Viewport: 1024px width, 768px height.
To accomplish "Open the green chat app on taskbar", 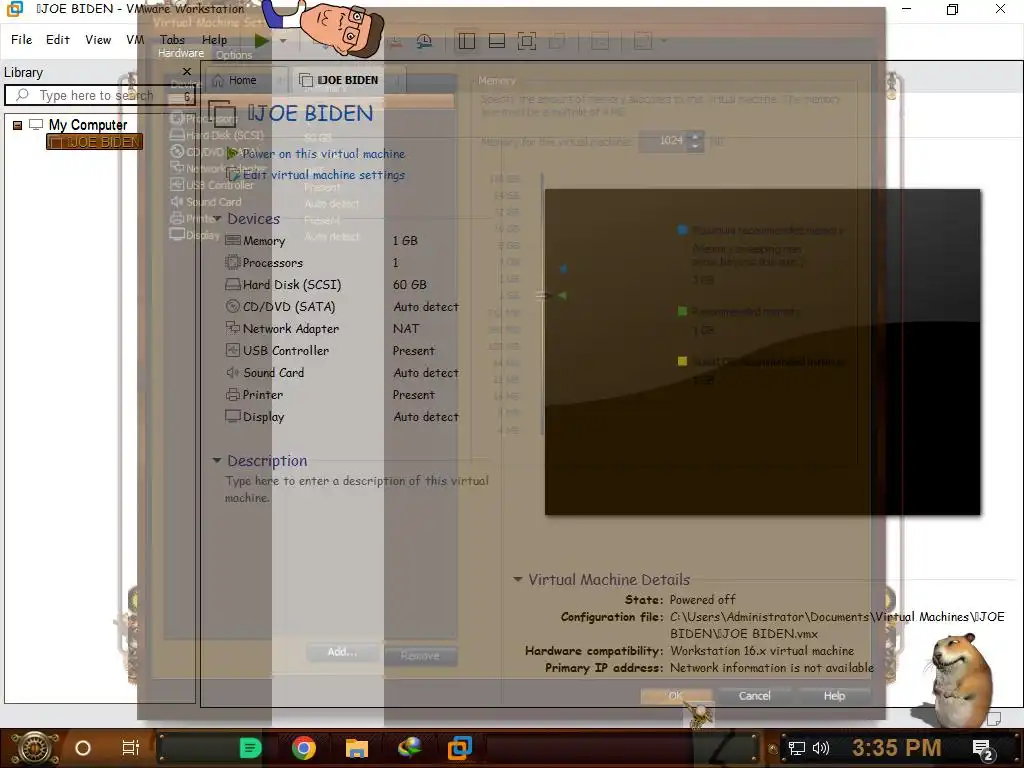I will click(x=250, y=748).
